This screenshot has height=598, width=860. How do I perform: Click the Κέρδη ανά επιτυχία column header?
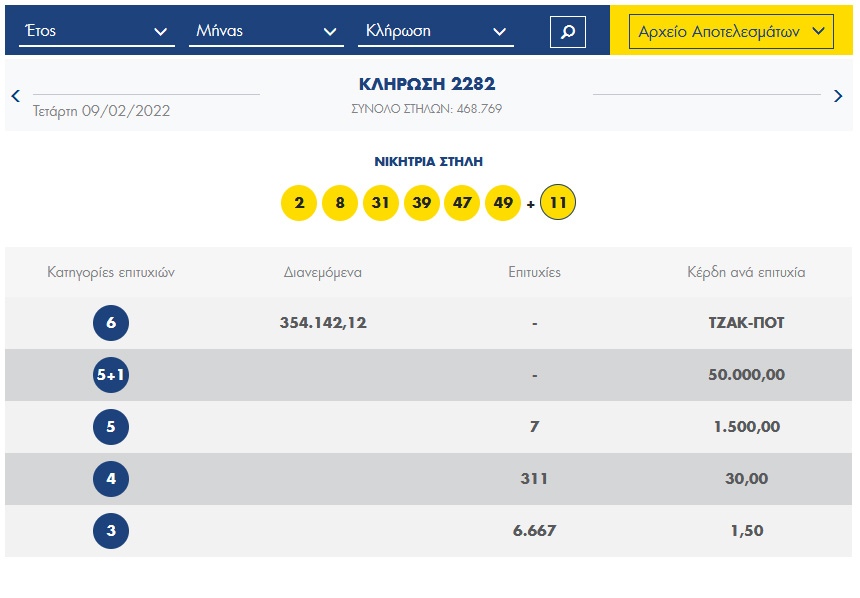[x=746, y=272]
